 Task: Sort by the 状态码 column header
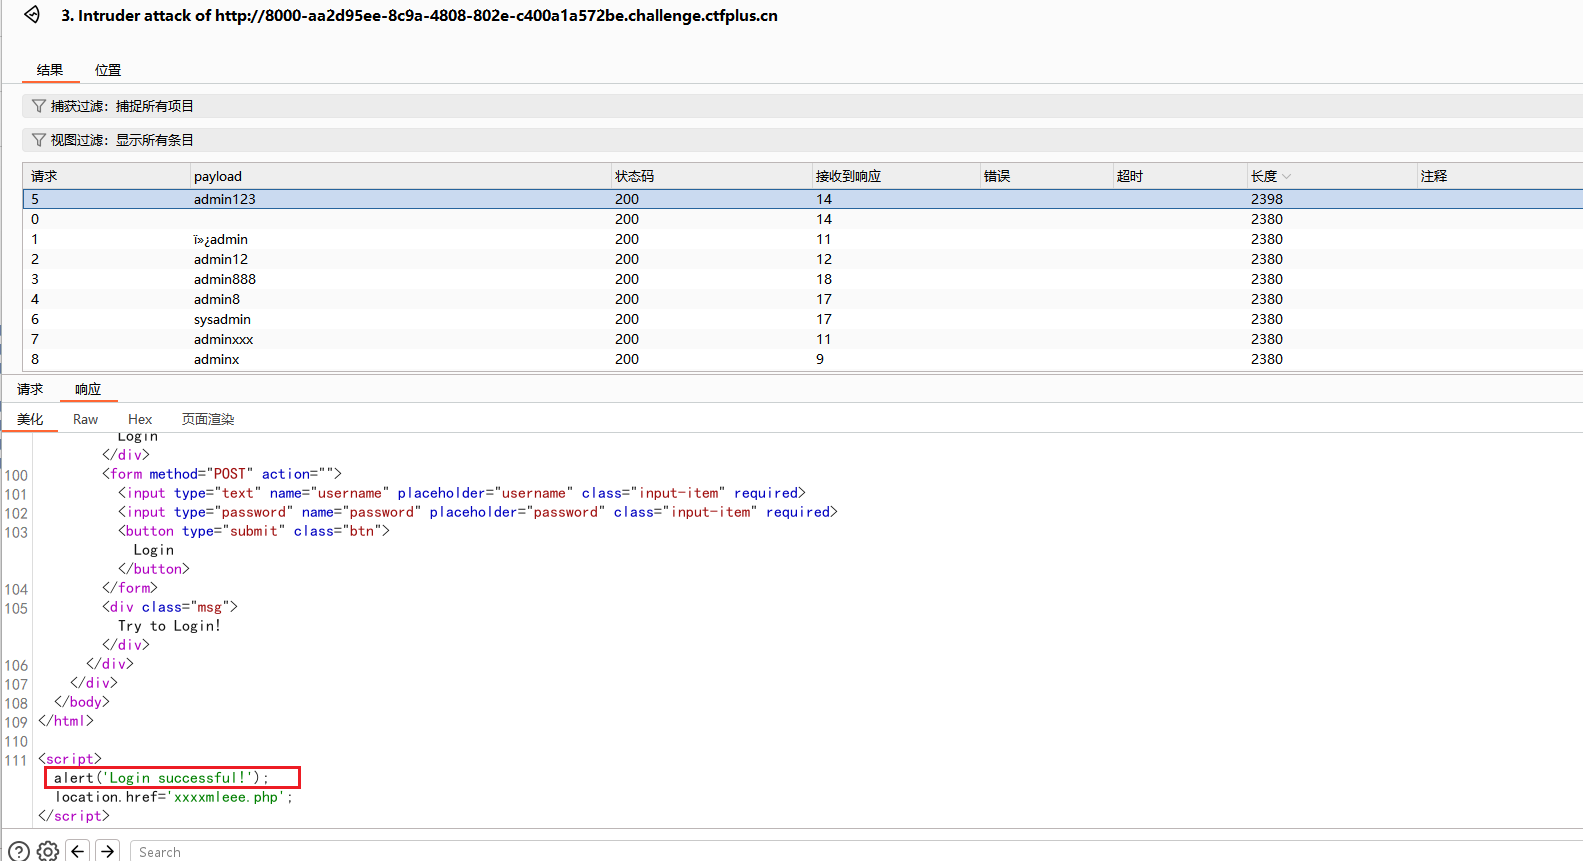click(634, 177)
